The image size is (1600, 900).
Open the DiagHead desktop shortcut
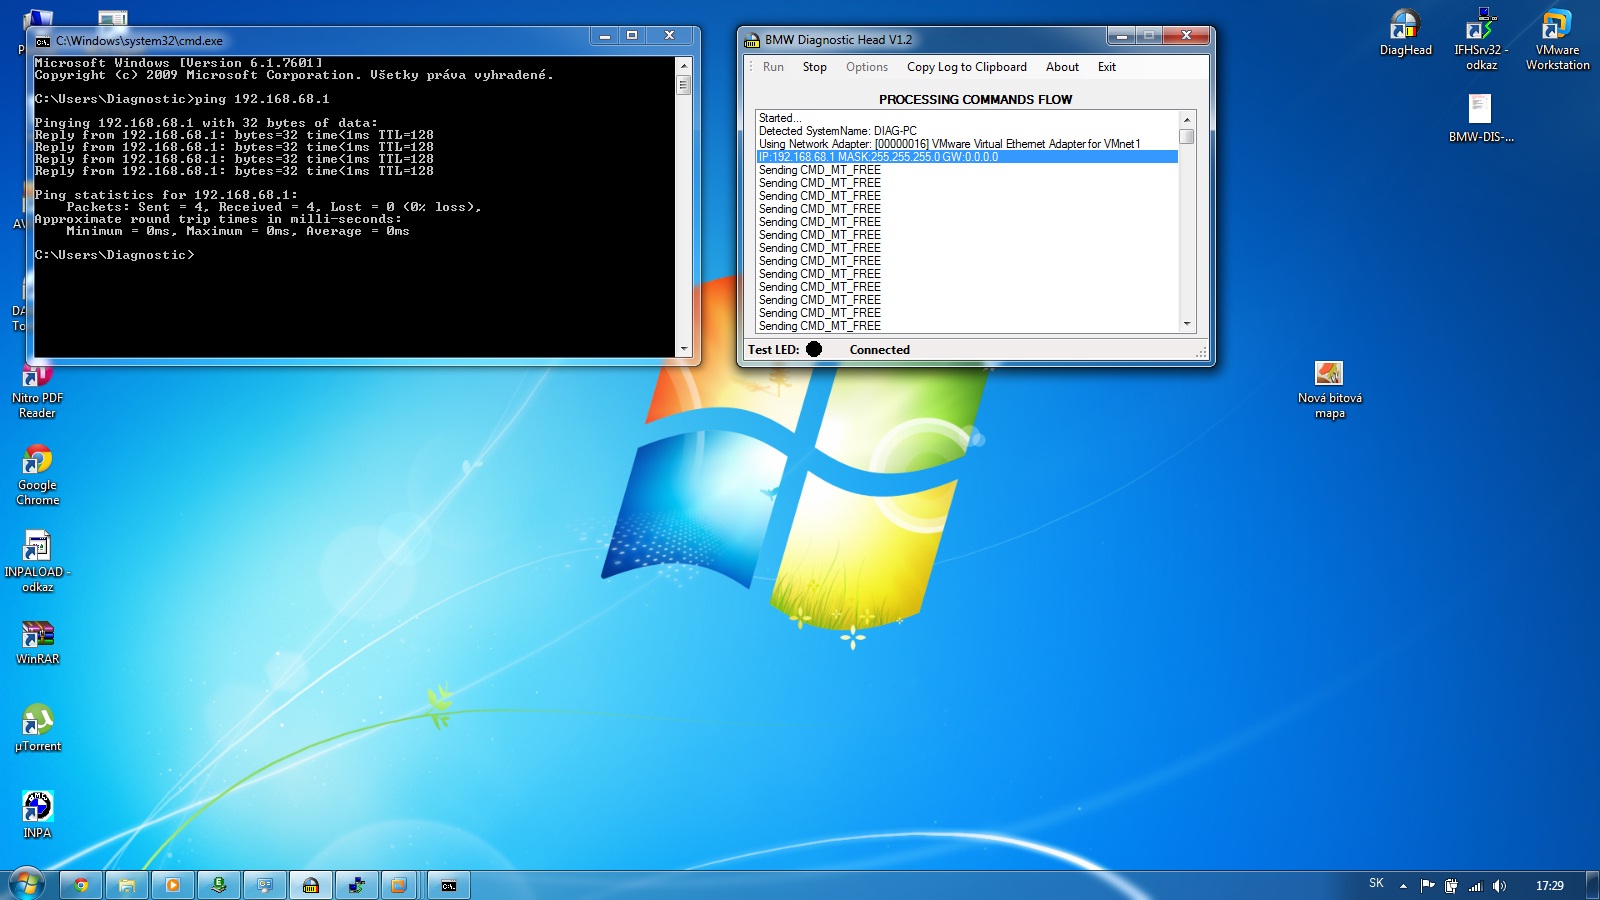[1405, 30]
